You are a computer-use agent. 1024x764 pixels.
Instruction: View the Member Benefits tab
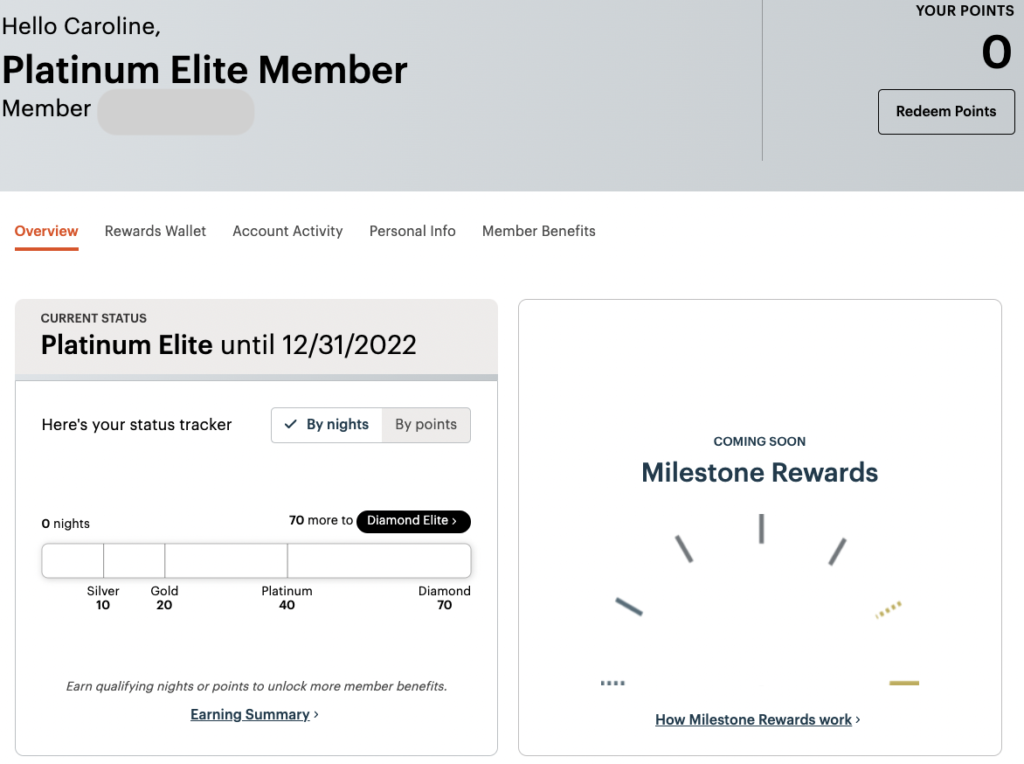point(538,231)
